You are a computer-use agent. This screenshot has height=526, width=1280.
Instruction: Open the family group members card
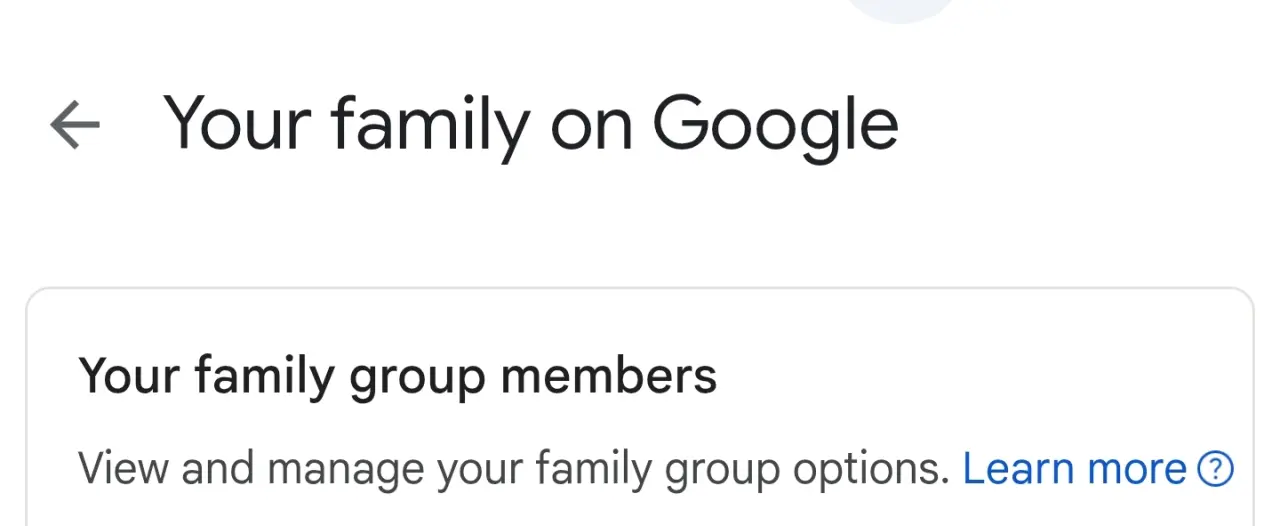pos(640,407)
